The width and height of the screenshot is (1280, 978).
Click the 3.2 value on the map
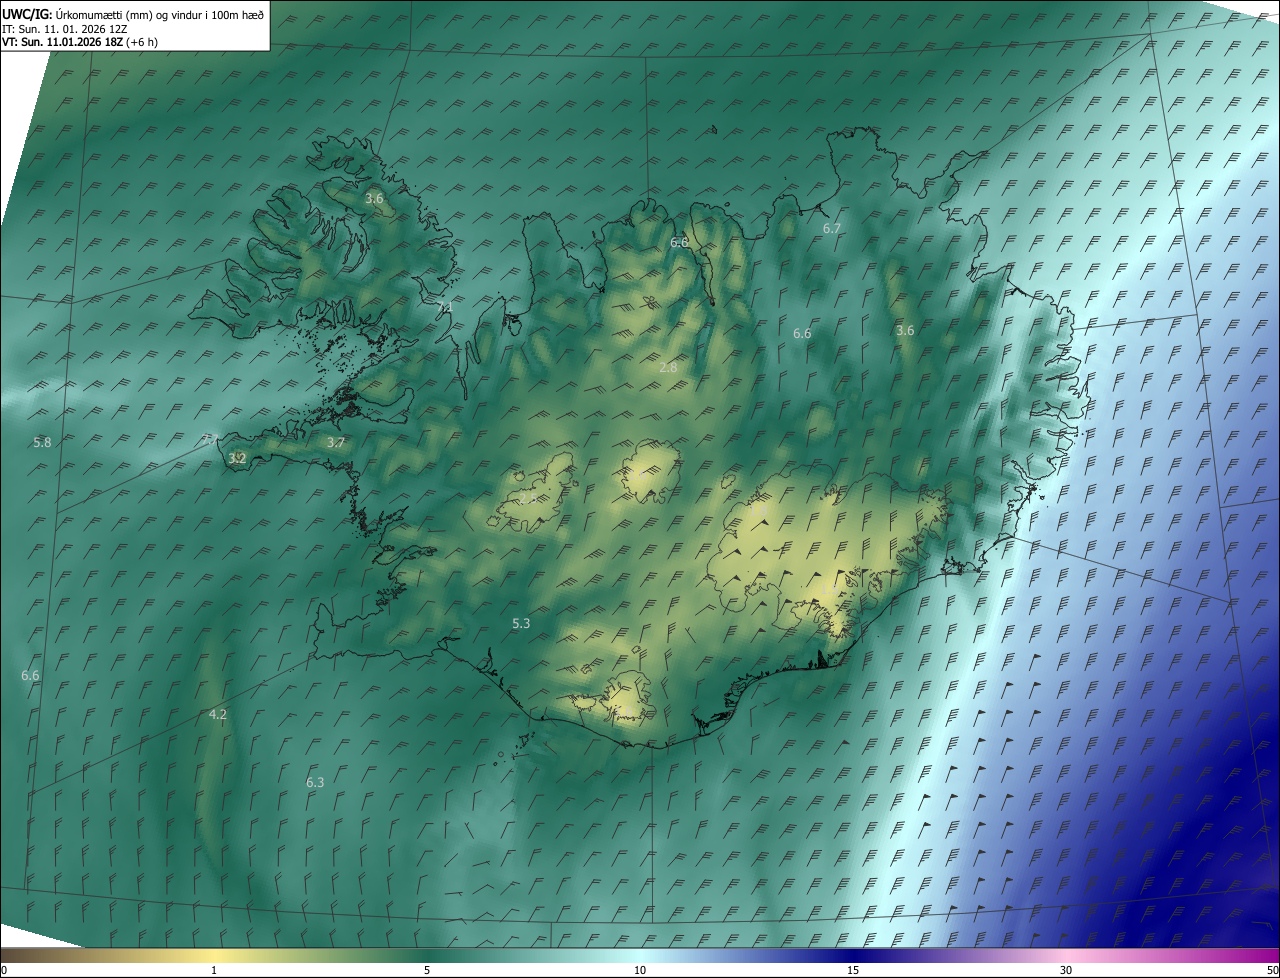[x=237, y=458]
